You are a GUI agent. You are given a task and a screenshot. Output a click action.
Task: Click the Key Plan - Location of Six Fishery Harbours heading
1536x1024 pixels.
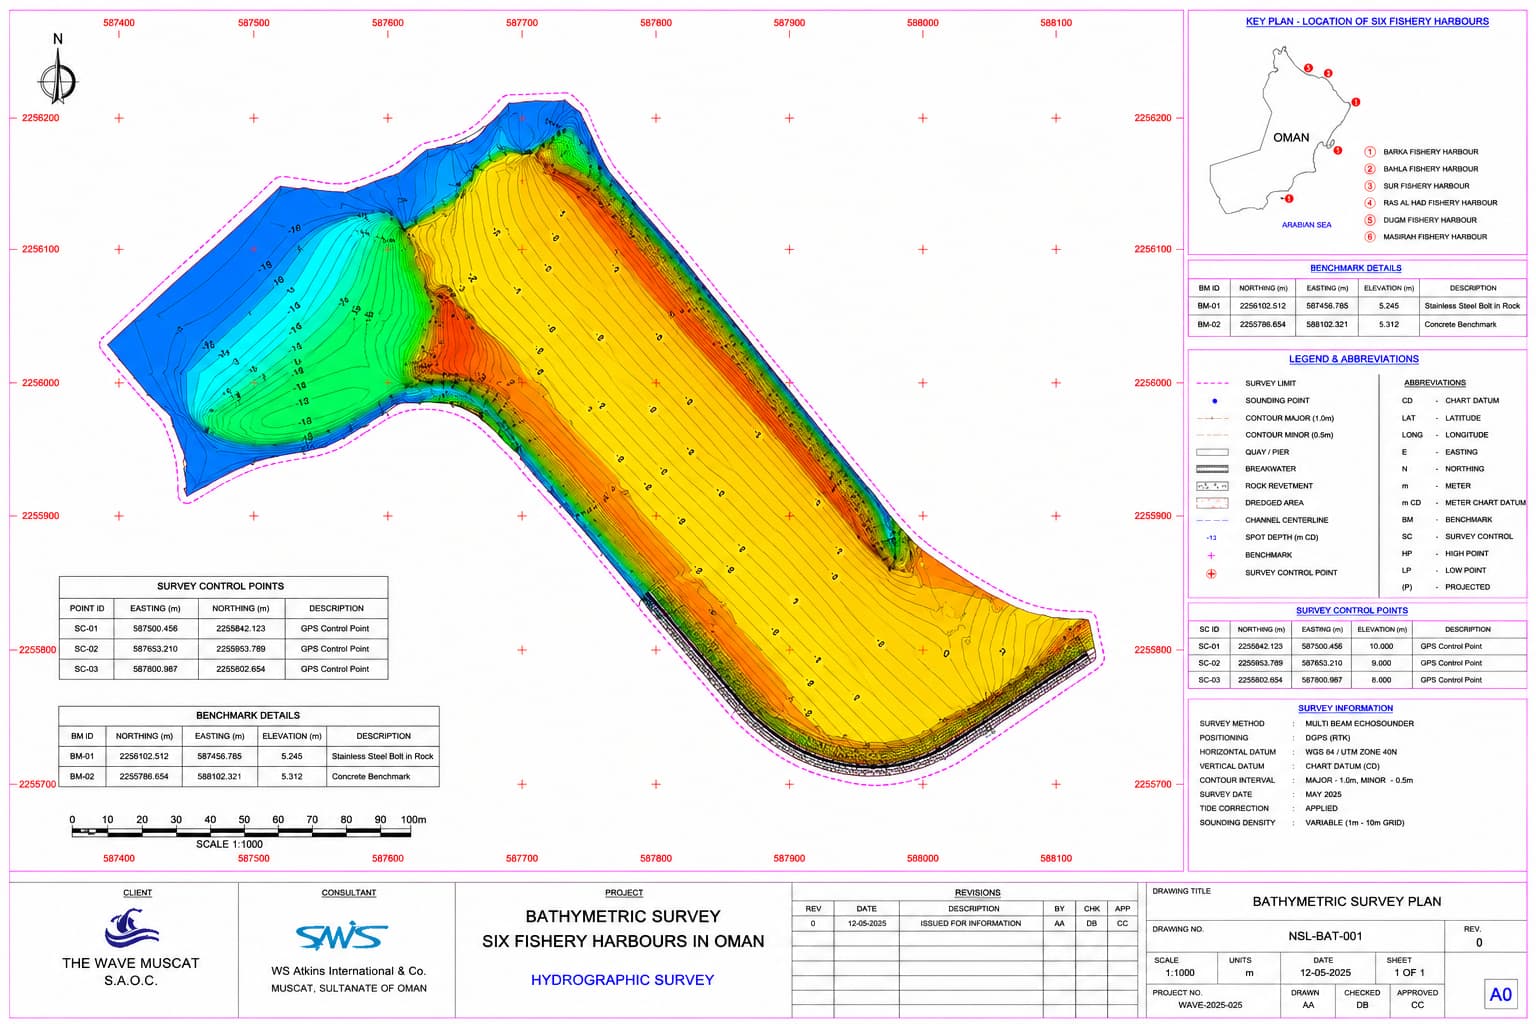1367,21
